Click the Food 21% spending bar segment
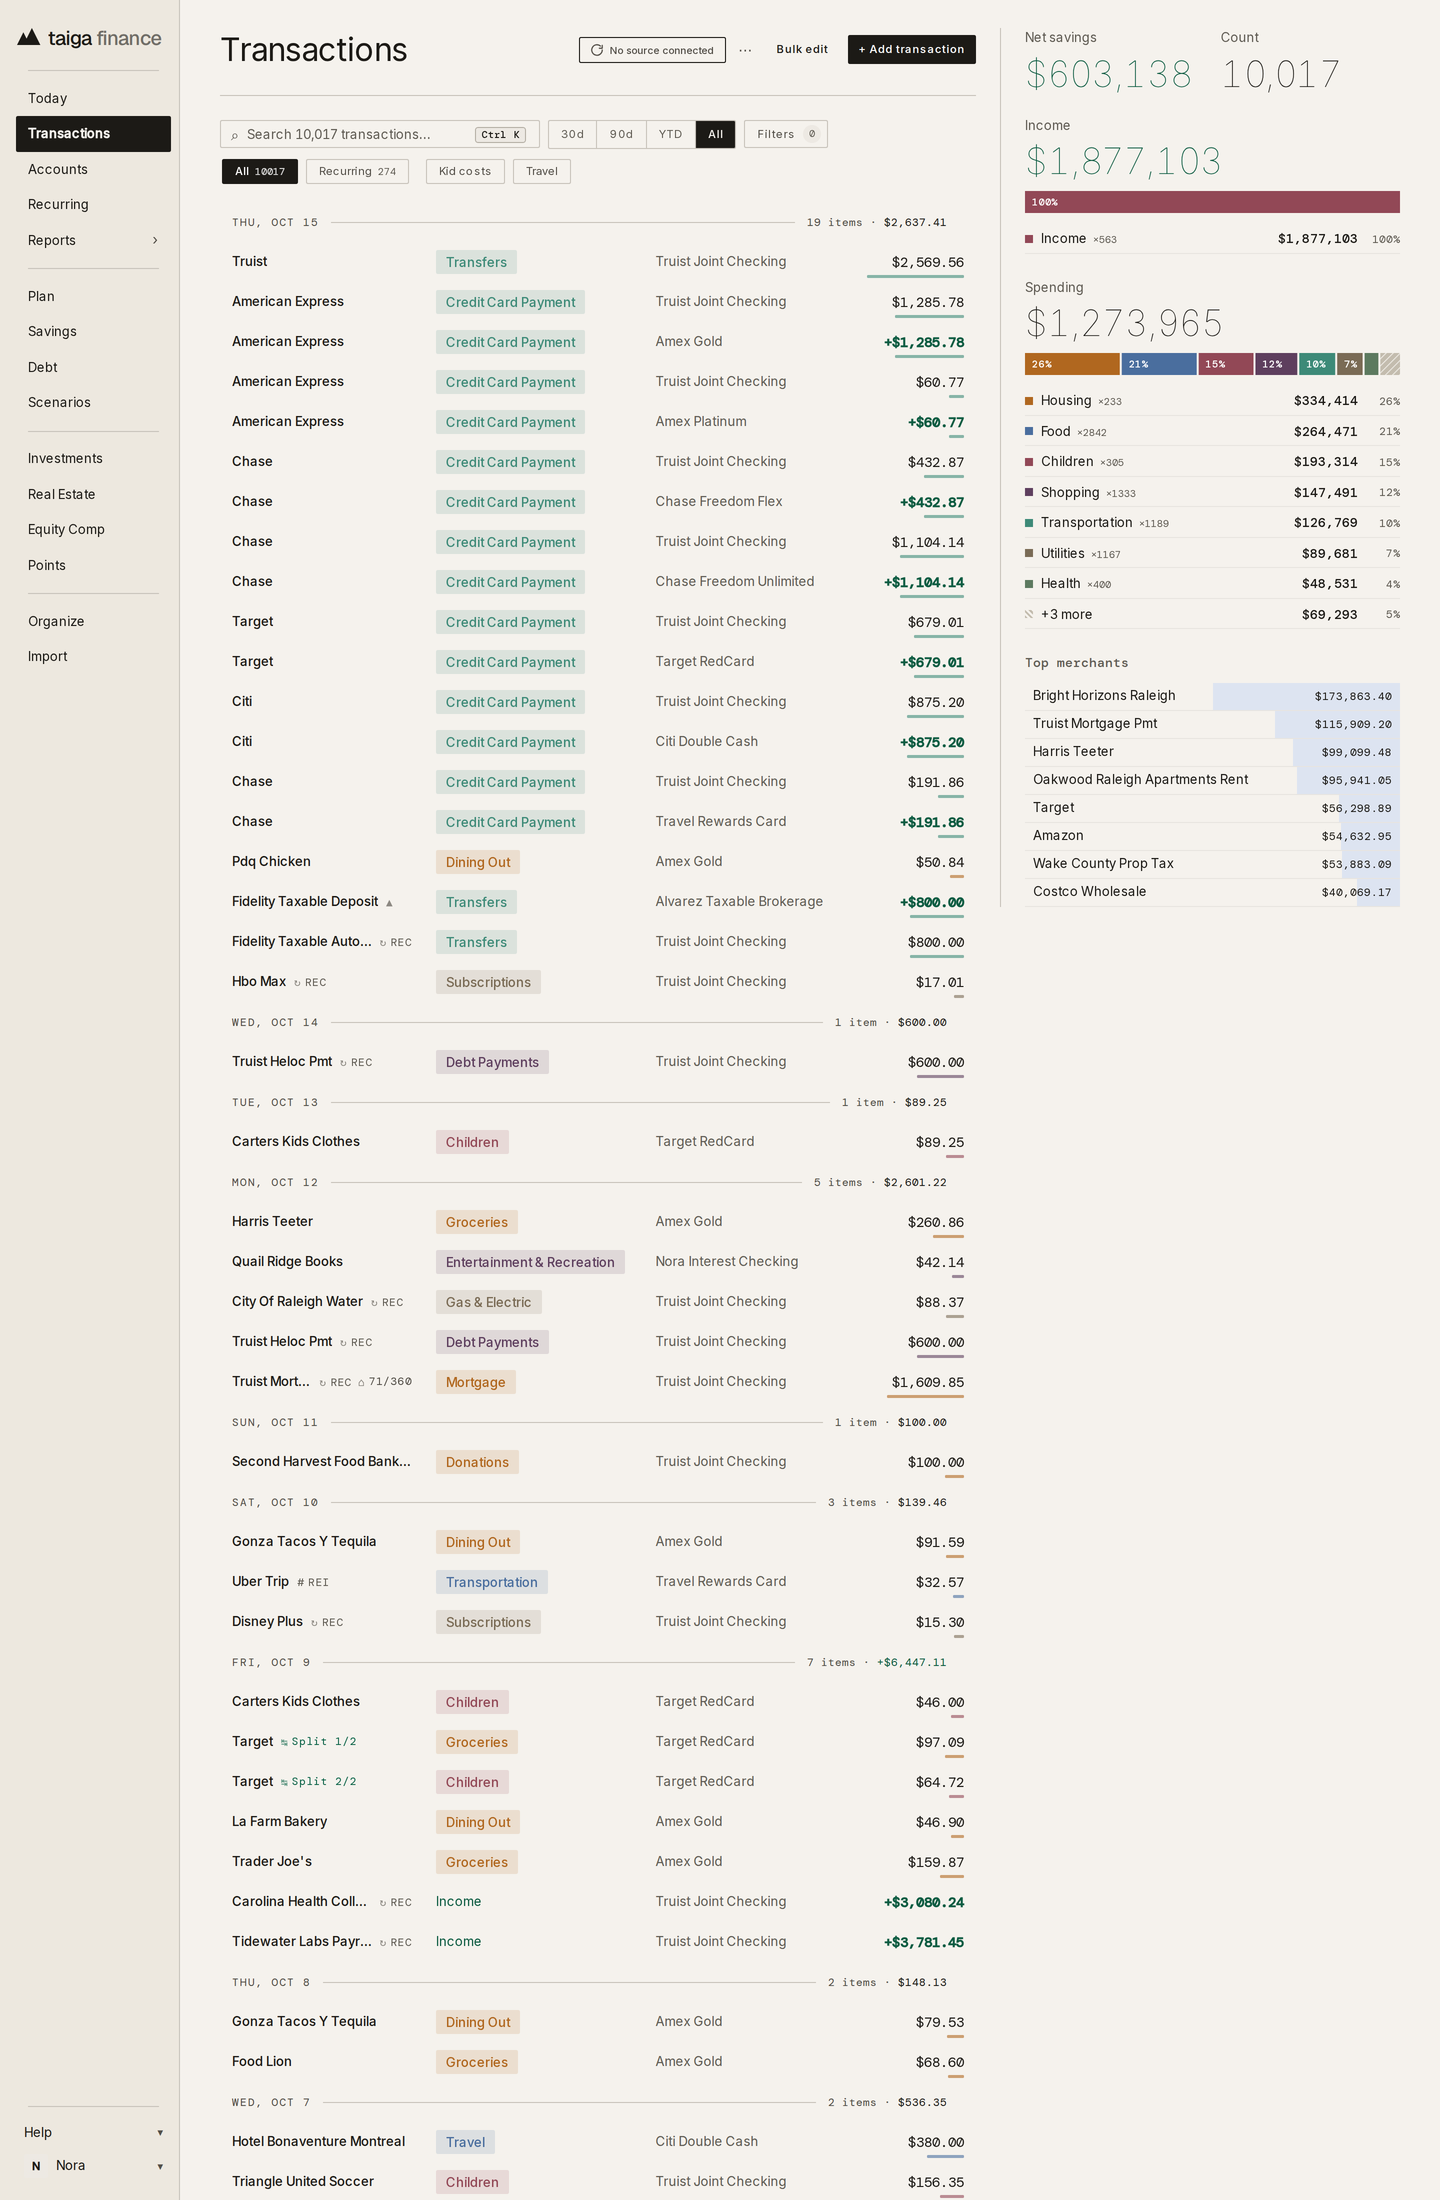Viewport: 1440px width, 2200px height. click(x=1159, y=364)
